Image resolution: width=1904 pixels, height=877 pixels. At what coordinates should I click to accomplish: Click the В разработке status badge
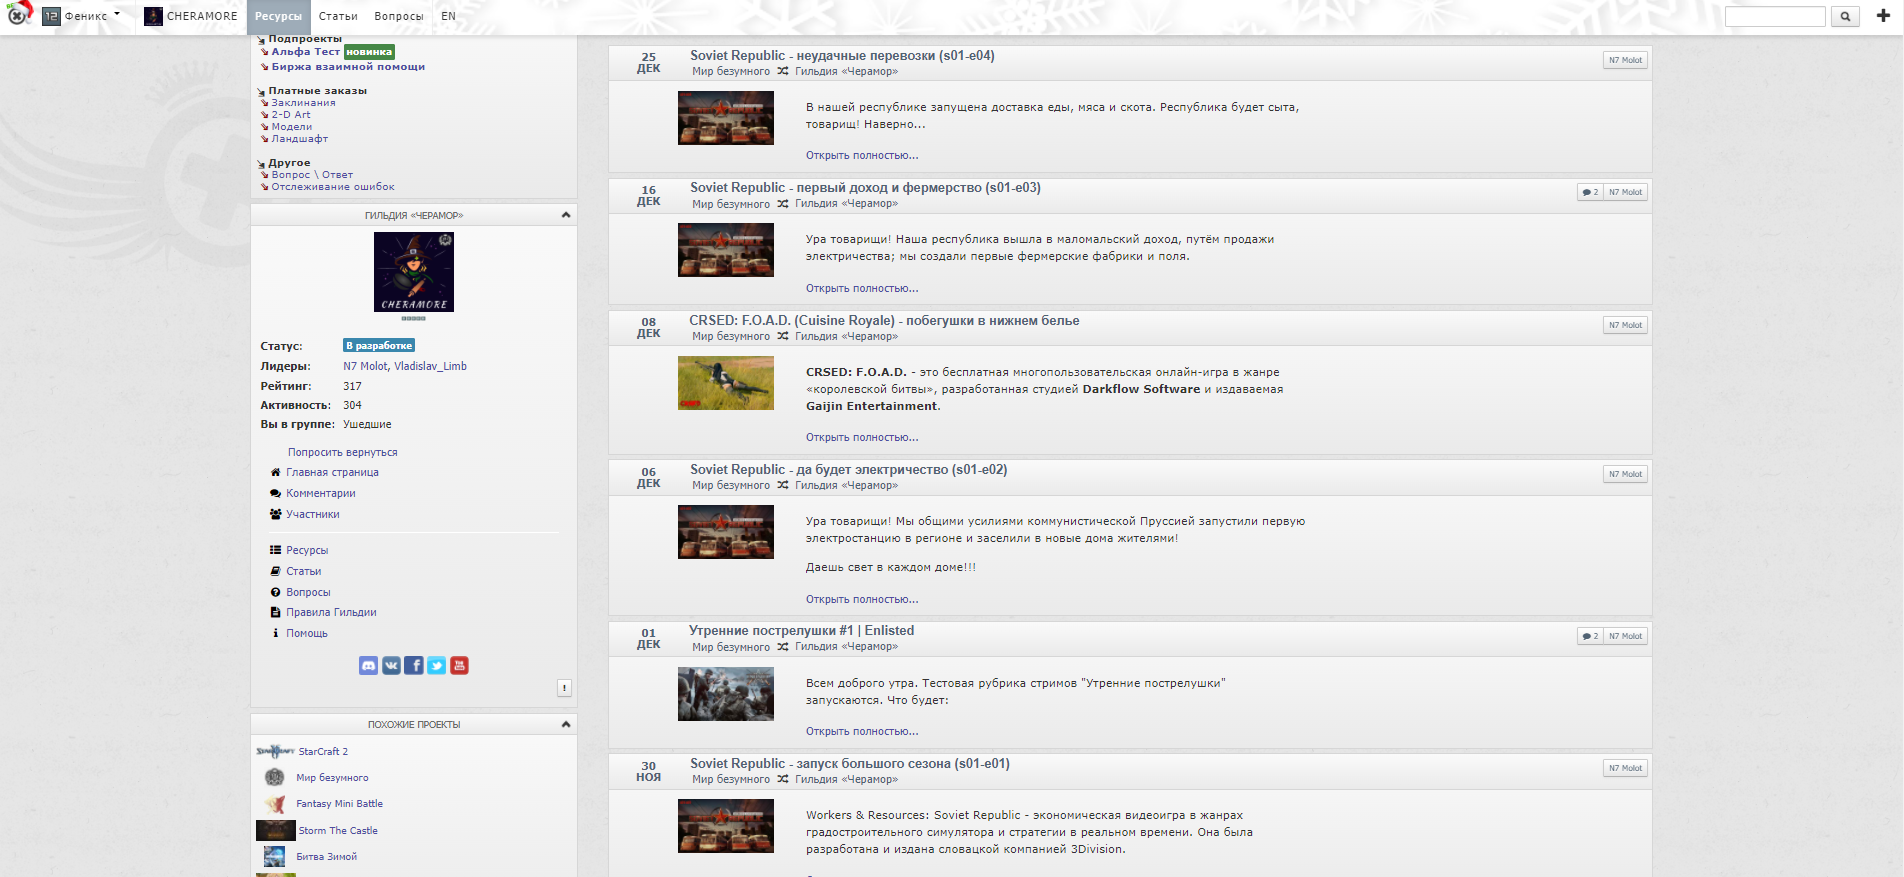[379, 345]
